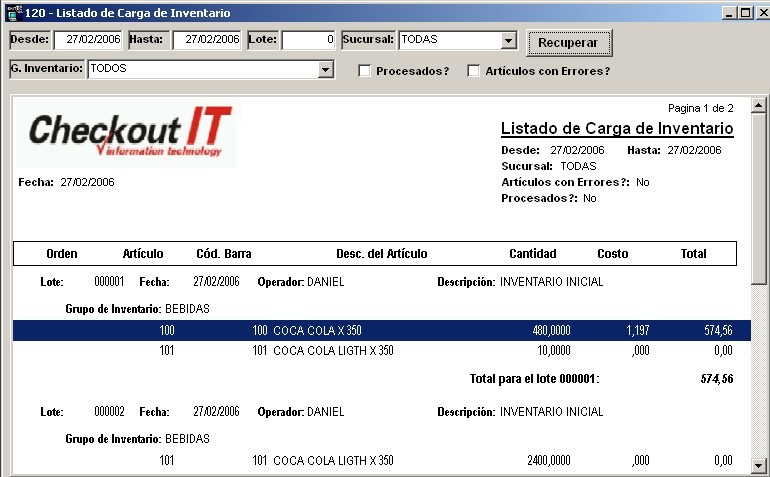Maximize the Listado de Carga window

click(x=745, y=13)
